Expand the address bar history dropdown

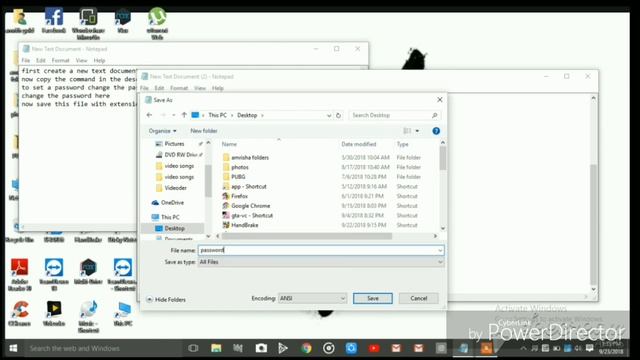coord(329,116)
